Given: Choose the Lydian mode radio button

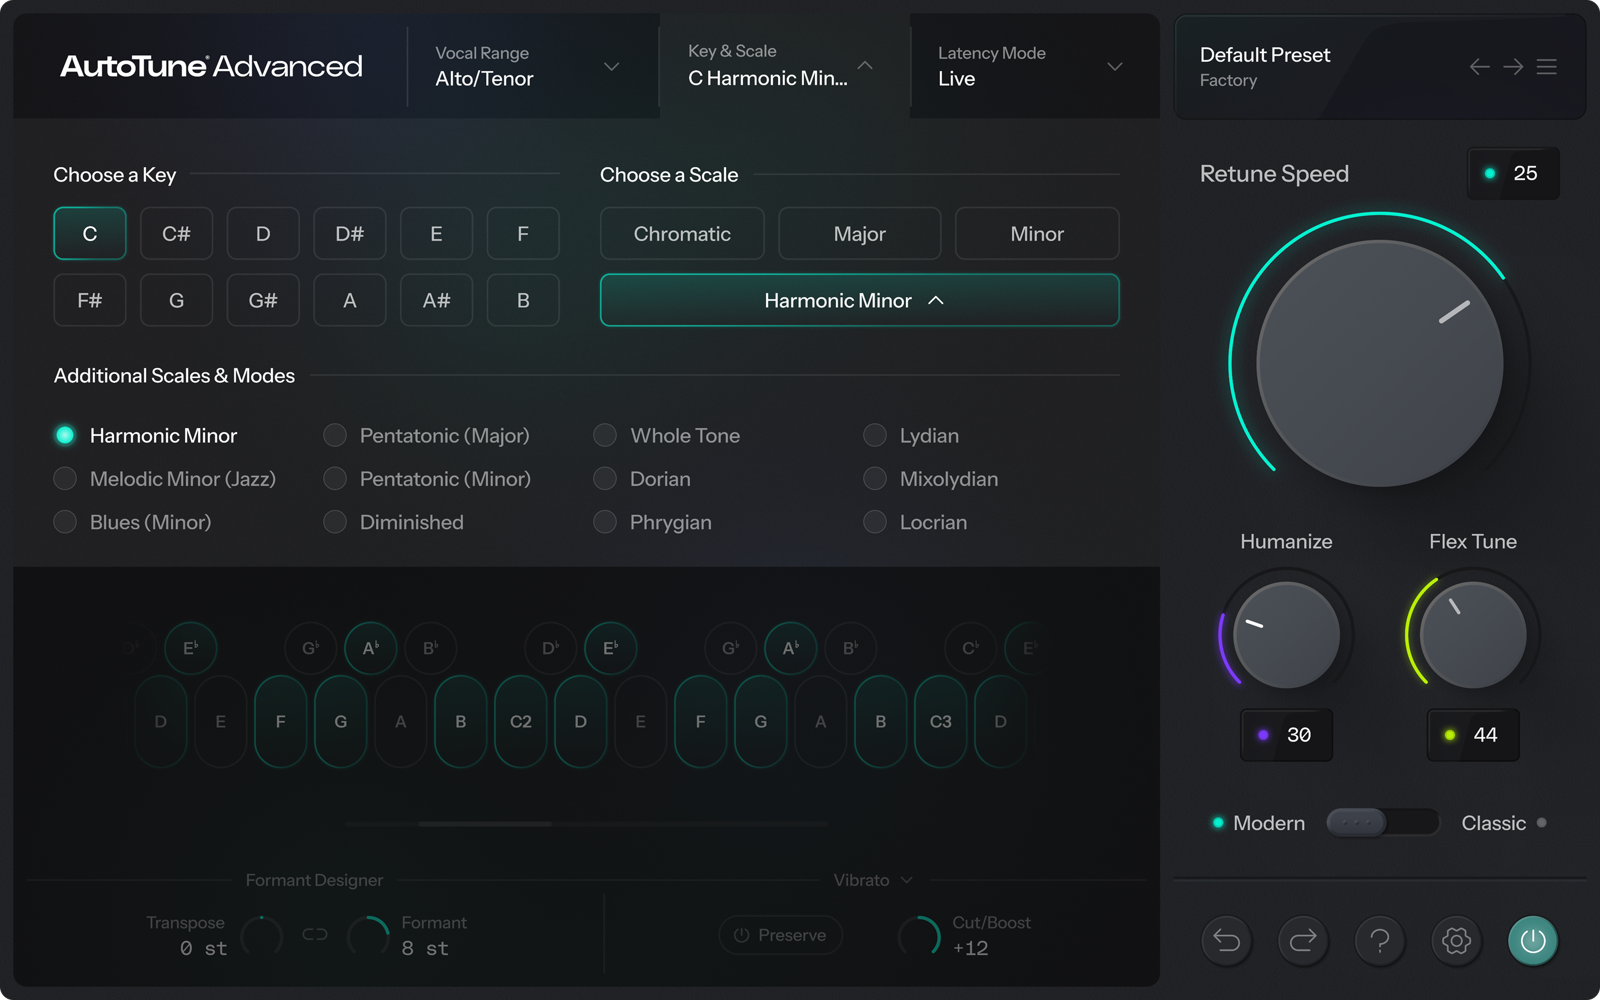Looking at the screenshot, I should pyautogui.click(x=875, y=435).
